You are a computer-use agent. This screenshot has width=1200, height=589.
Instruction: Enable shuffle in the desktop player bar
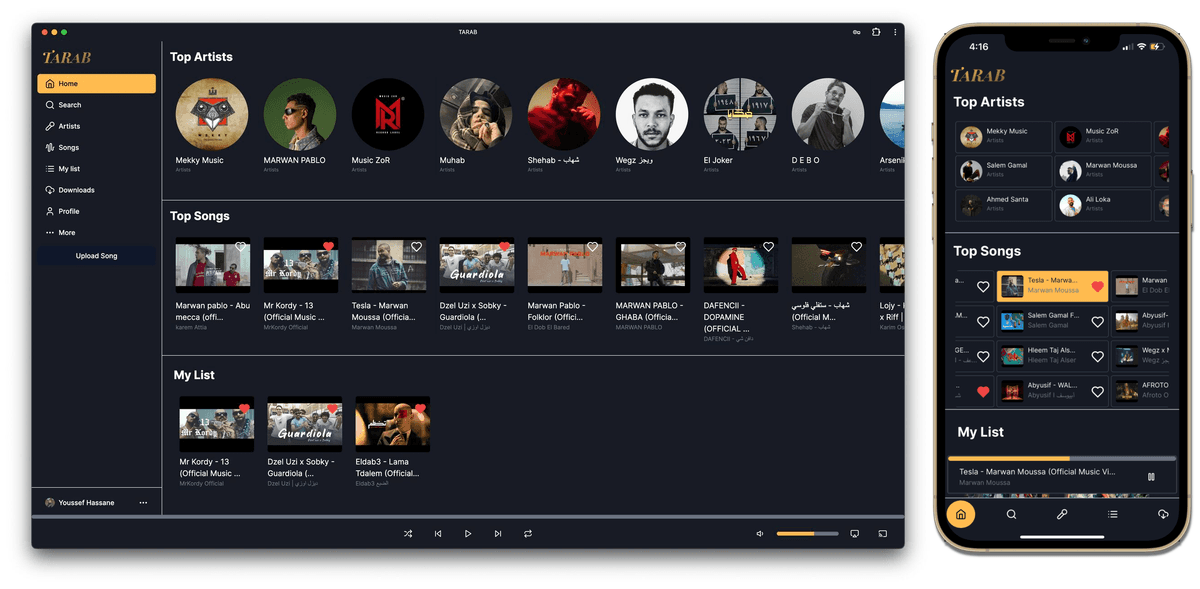click(x=408, y=534)
